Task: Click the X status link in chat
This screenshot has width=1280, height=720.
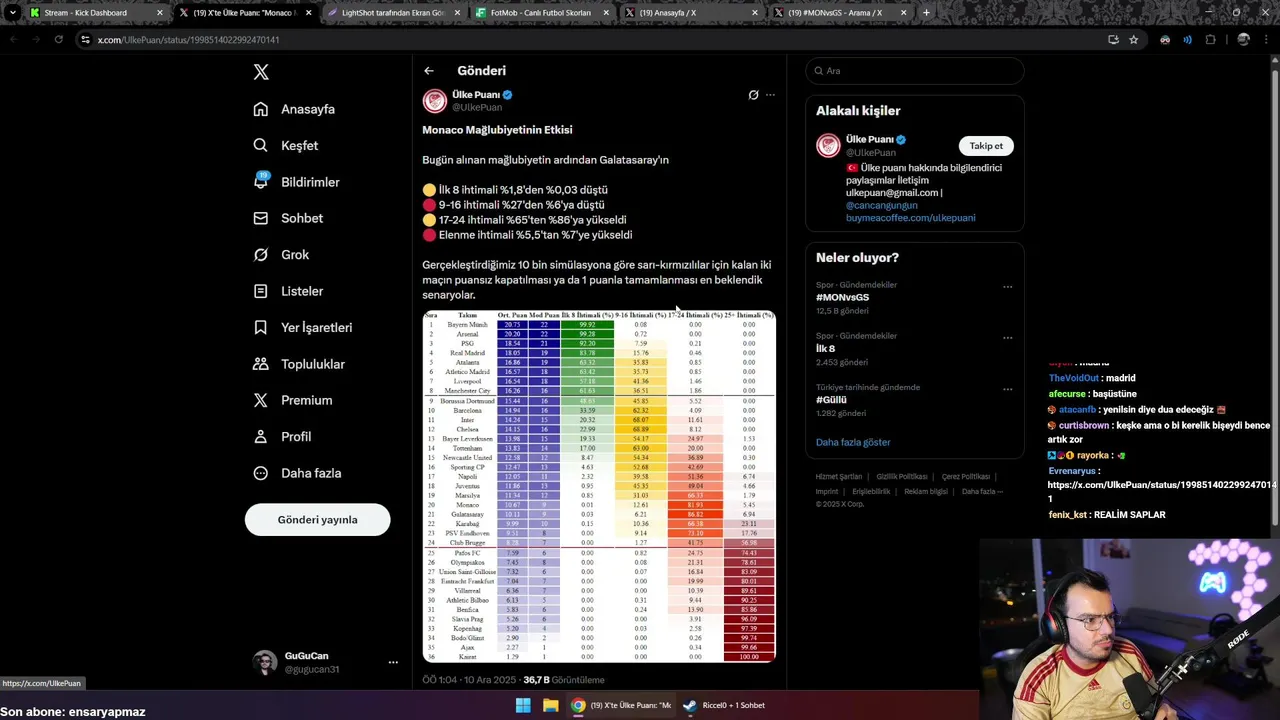Action: (1162, 490)
